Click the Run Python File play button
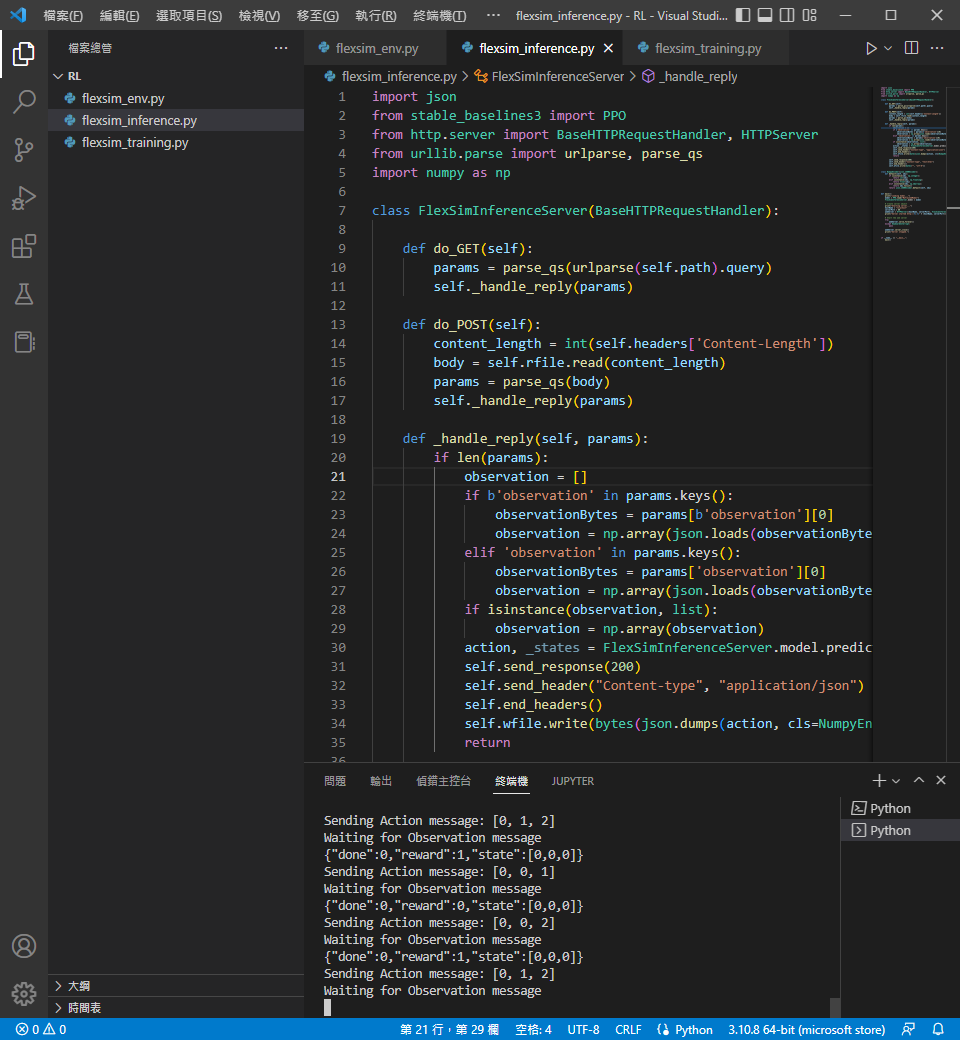This screenshot has height=1040, width=960. 871,48
